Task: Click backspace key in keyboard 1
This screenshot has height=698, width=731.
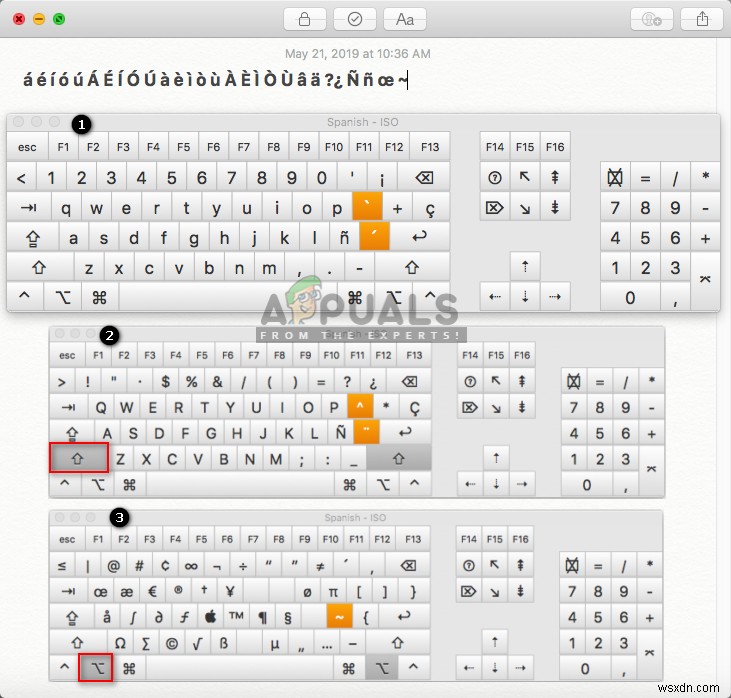Action: point(424,177)
